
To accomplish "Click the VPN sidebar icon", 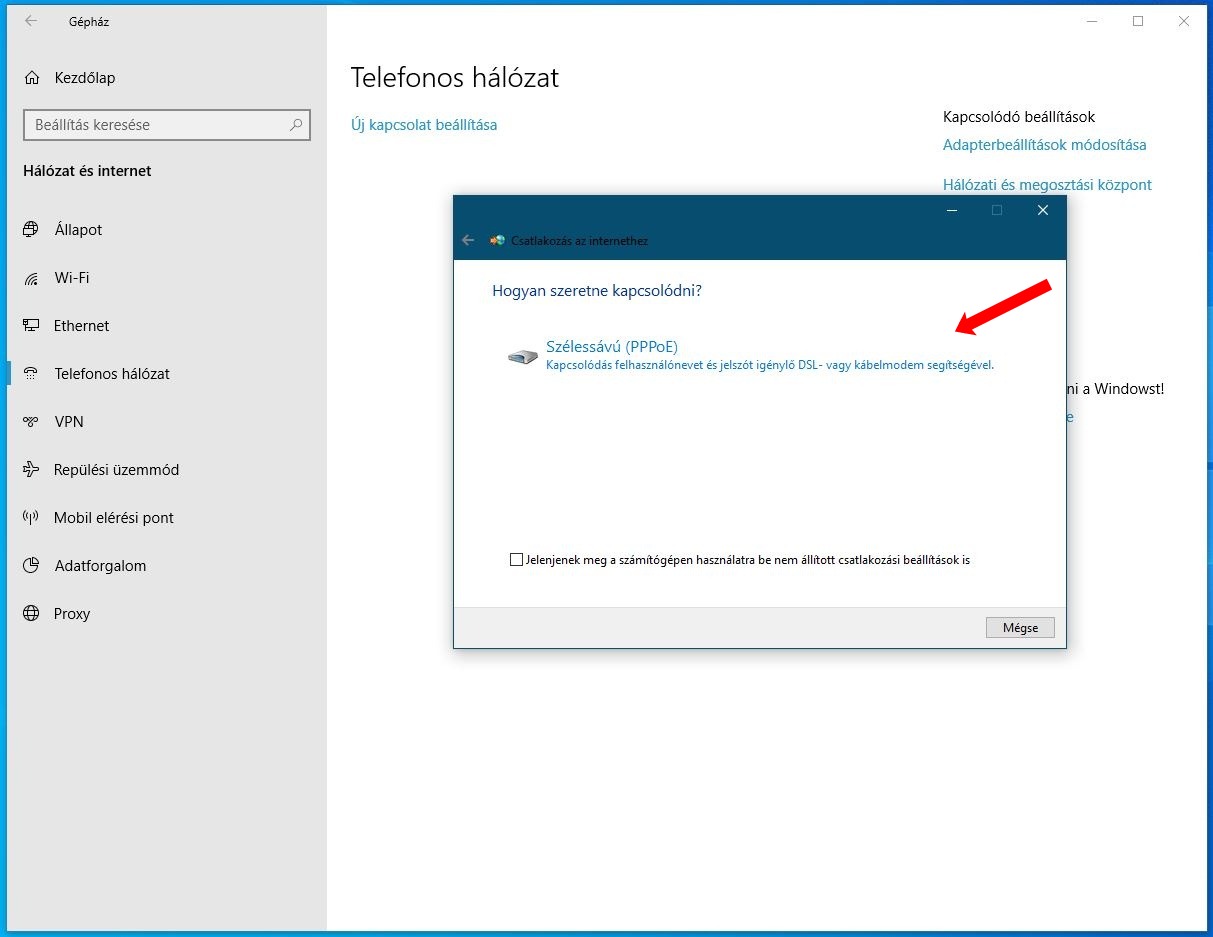I will tap(32, 422).
